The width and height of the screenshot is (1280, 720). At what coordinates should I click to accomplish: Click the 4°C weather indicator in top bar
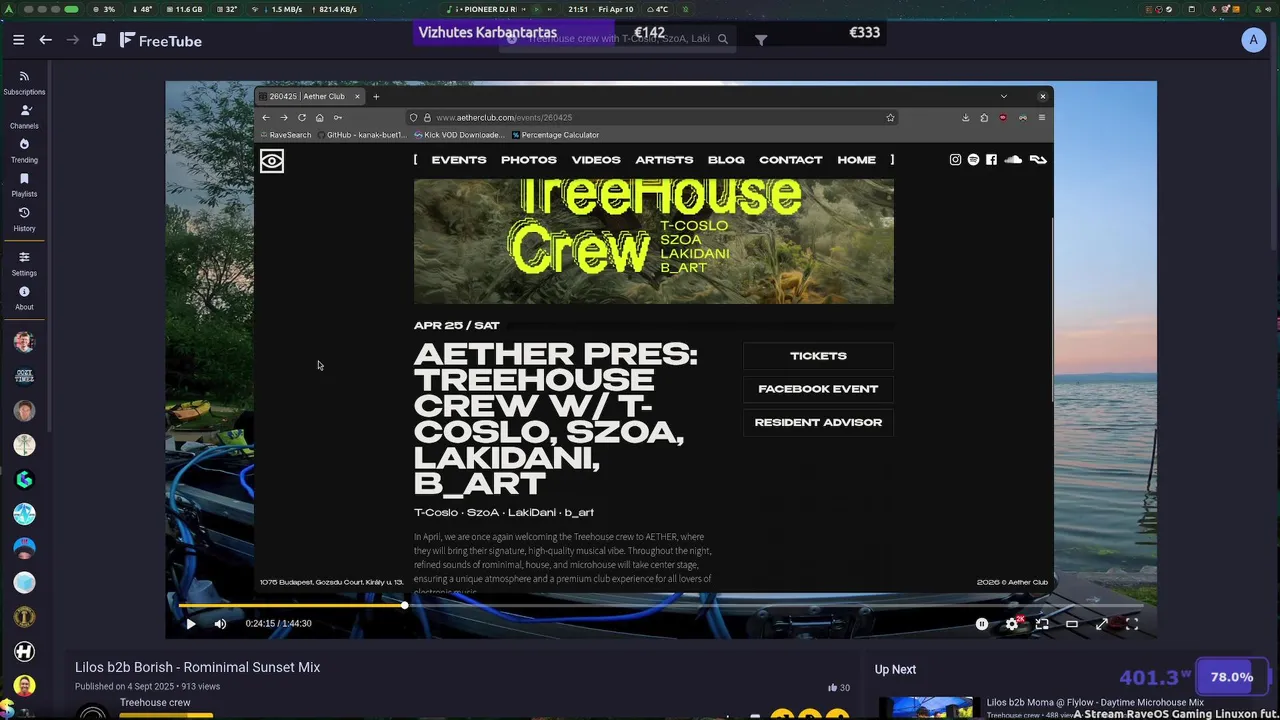tap(658, 9)
